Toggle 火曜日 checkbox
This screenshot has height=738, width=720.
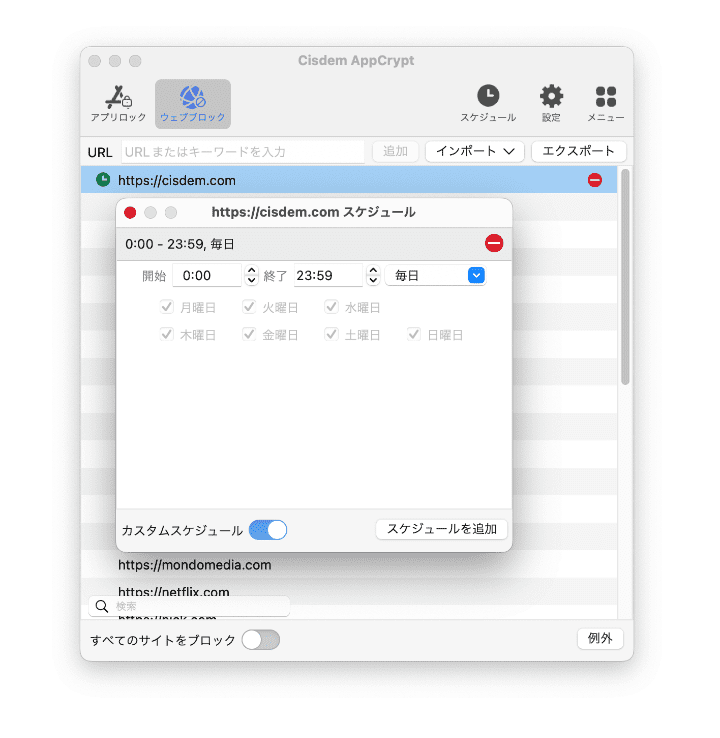(249, 307)
